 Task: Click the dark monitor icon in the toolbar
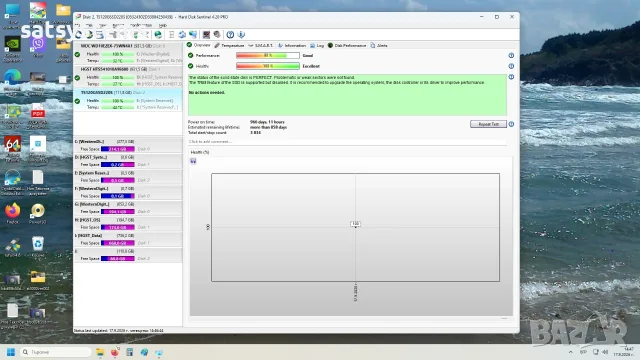click(x=206, y=35)
